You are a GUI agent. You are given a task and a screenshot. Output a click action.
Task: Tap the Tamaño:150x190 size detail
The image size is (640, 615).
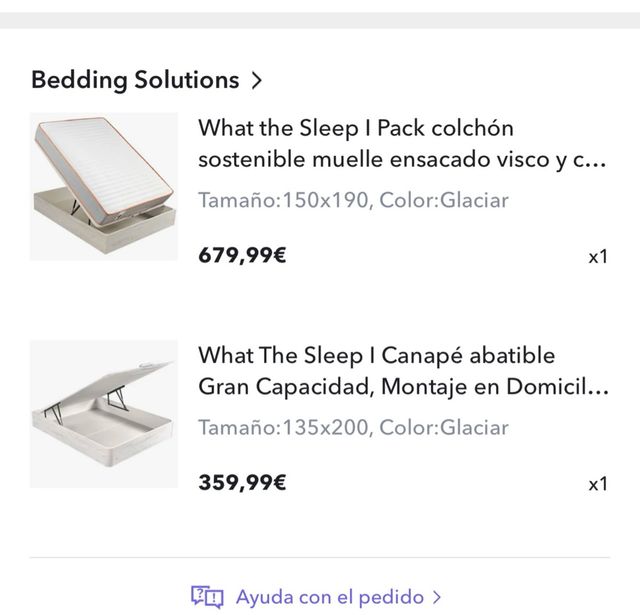tap(284, 200)
